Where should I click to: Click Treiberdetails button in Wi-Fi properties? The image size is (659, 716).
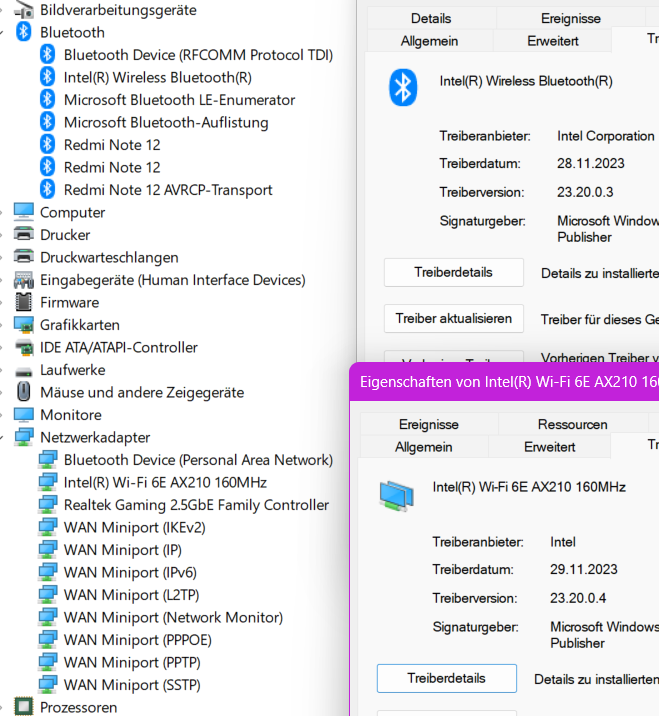point(447,679)
